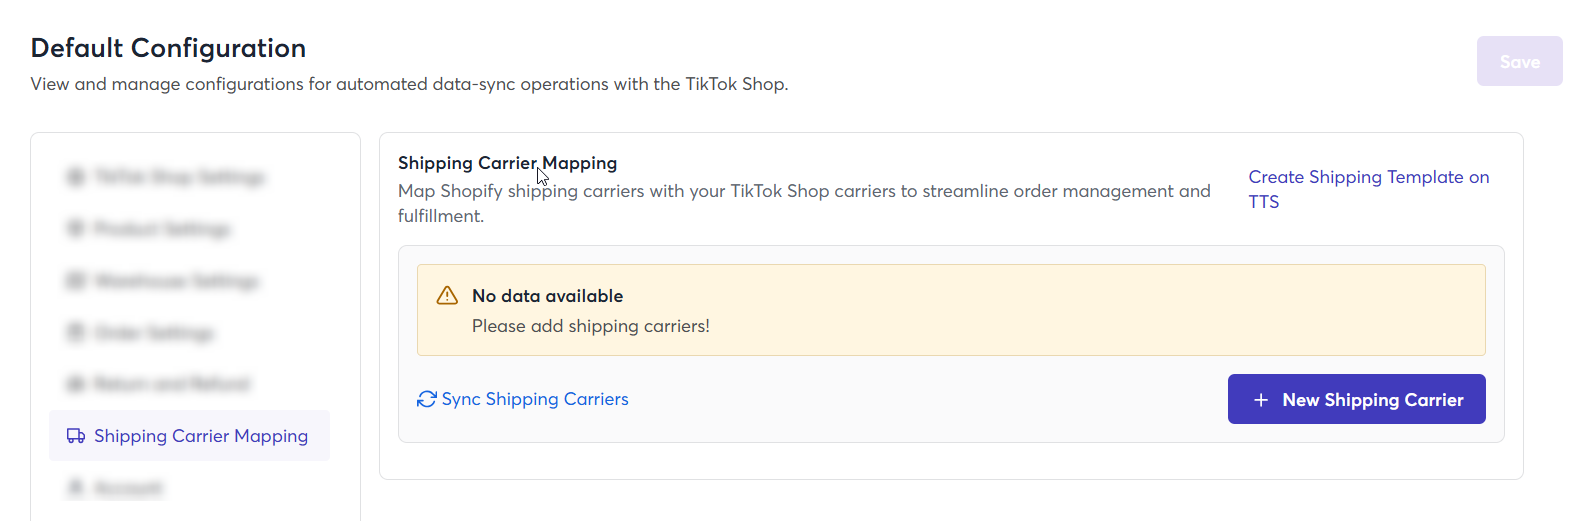The image size is (1573, 521).
Task: Select the blurred TikTok Shop Settings label
Action: (180, 177)
